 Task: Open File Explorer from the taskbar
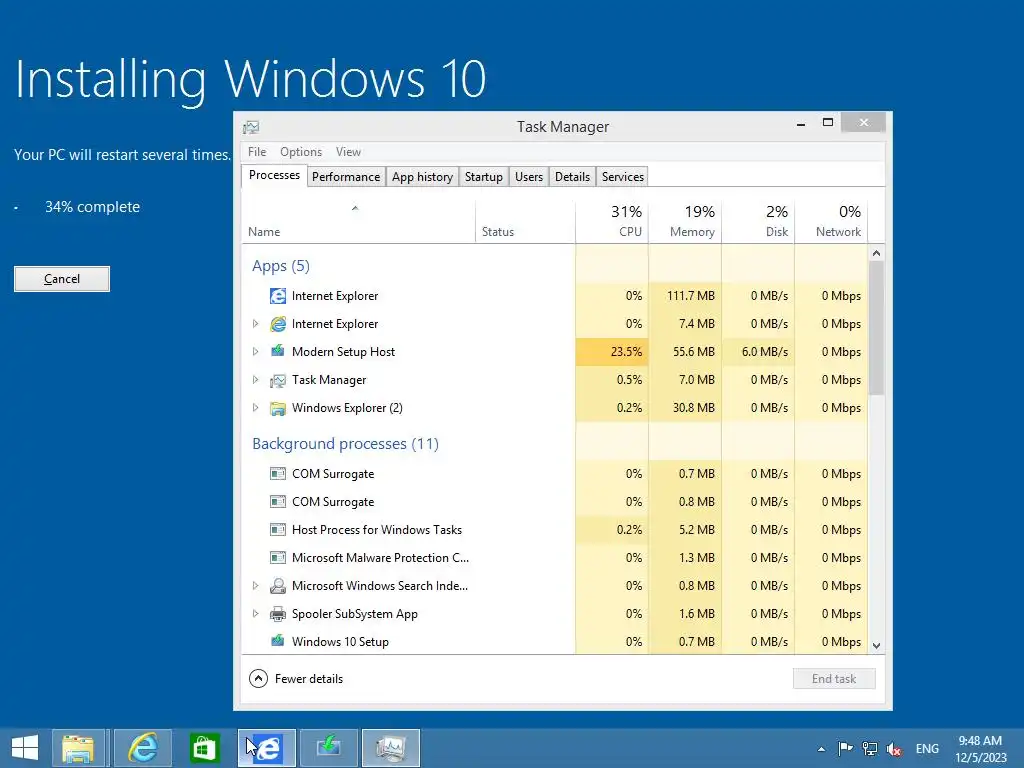78,748
